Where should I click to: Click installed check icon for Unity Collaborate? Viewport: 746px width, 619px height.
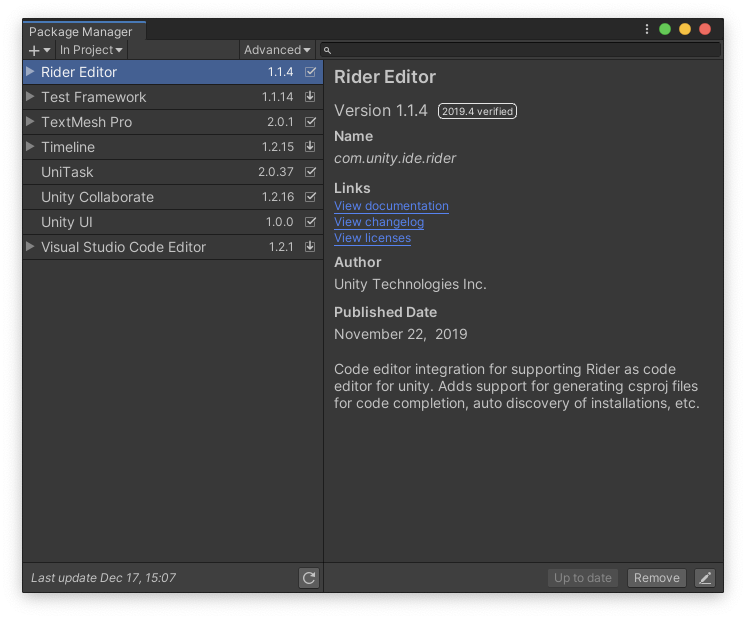[x=310, y=197]
